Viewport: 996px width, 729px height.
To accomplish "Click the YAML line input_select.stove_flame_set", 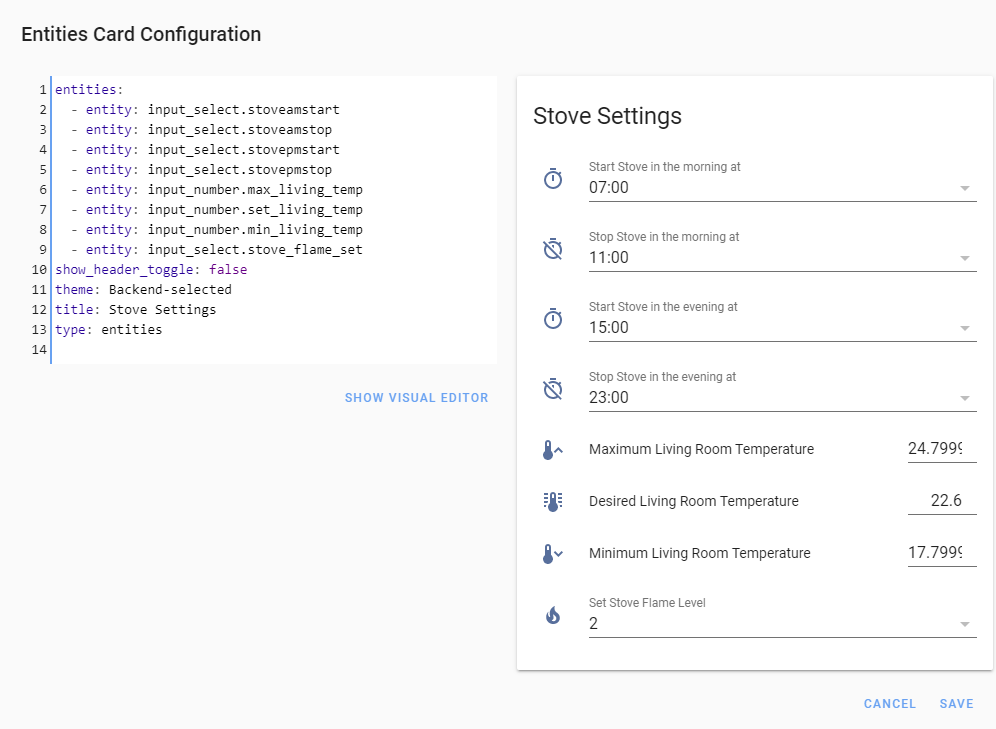I will click(217, 250).
